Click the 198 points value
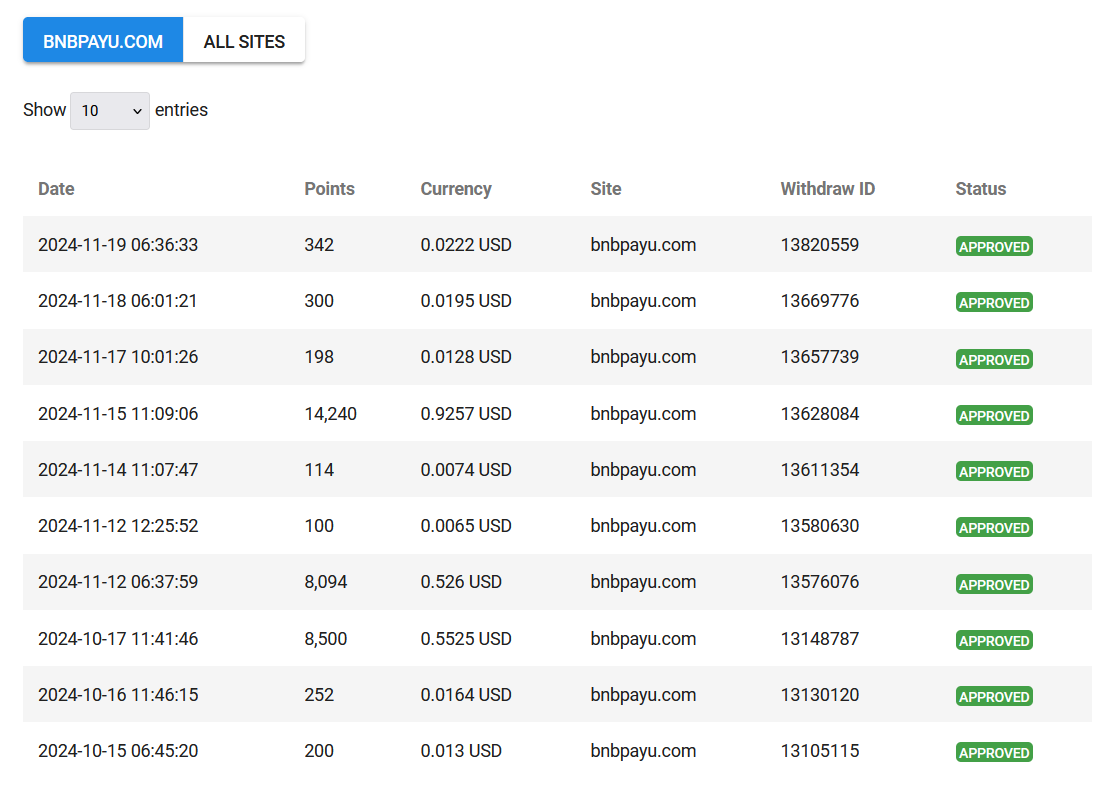Image resolution: width=1112 pixels, height=786 pixels. (319, 357)
